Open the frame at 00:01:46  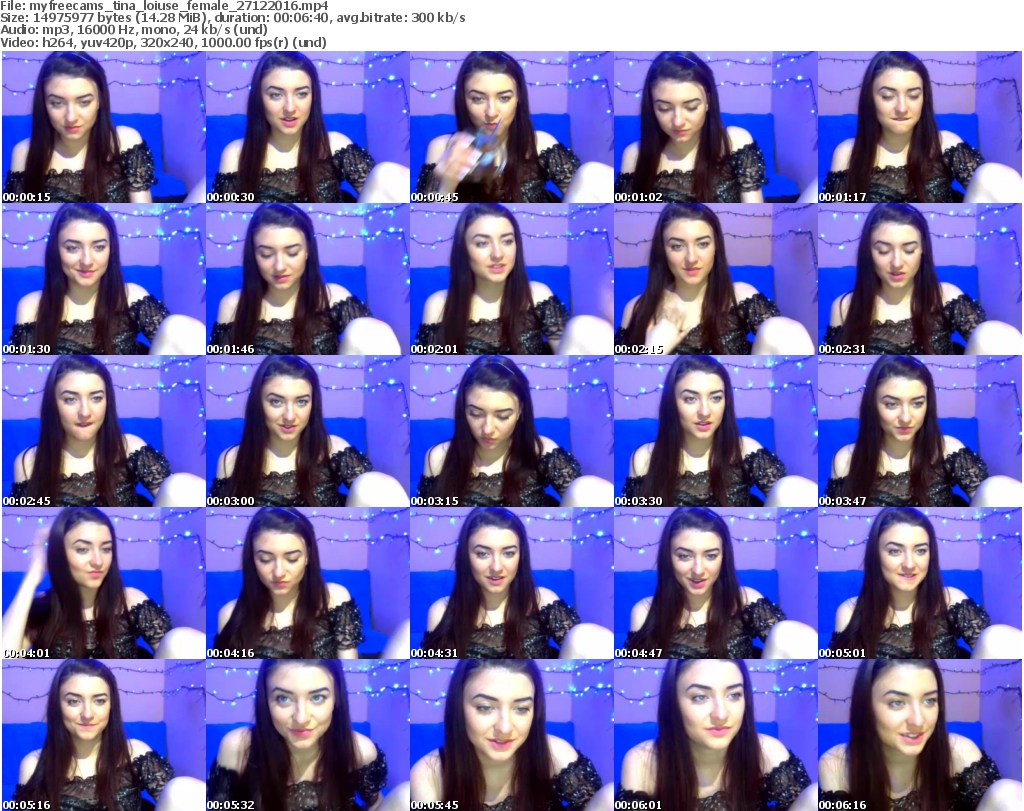308,279
